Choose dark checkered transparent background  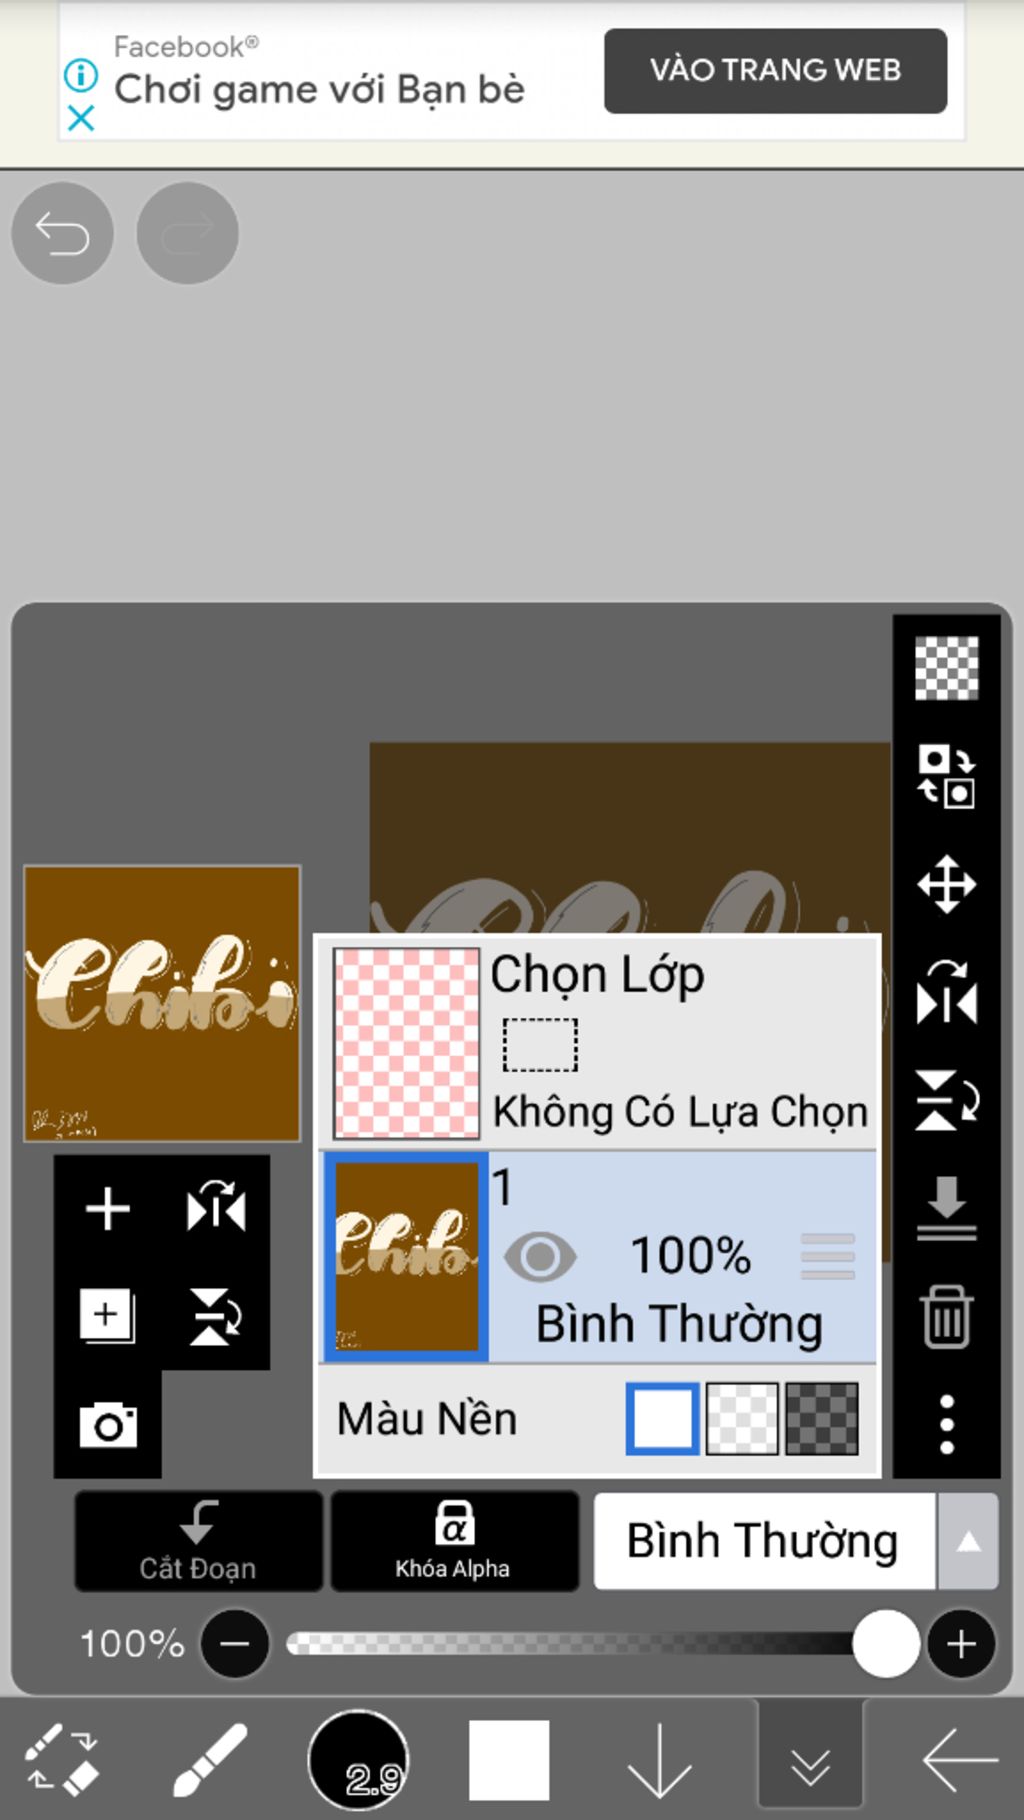tap(822, 1418)
